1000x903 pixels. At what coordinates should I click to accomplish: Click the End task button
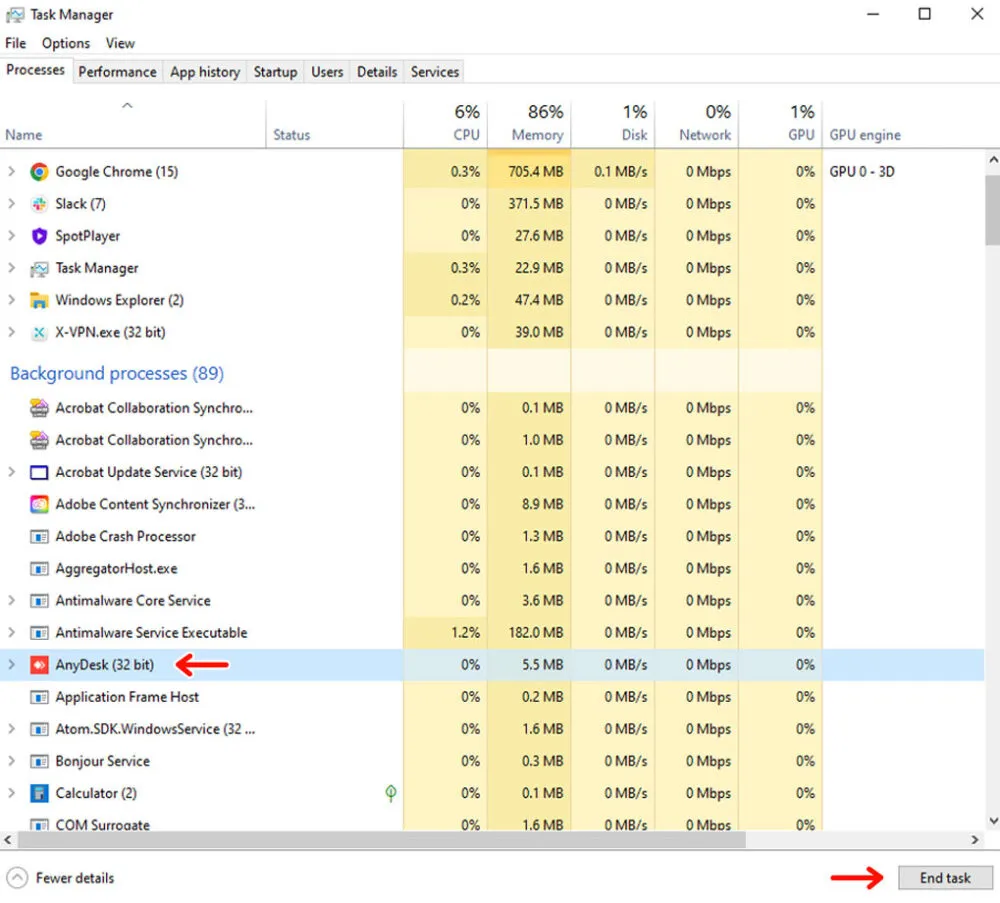click(x=945, y=878)
